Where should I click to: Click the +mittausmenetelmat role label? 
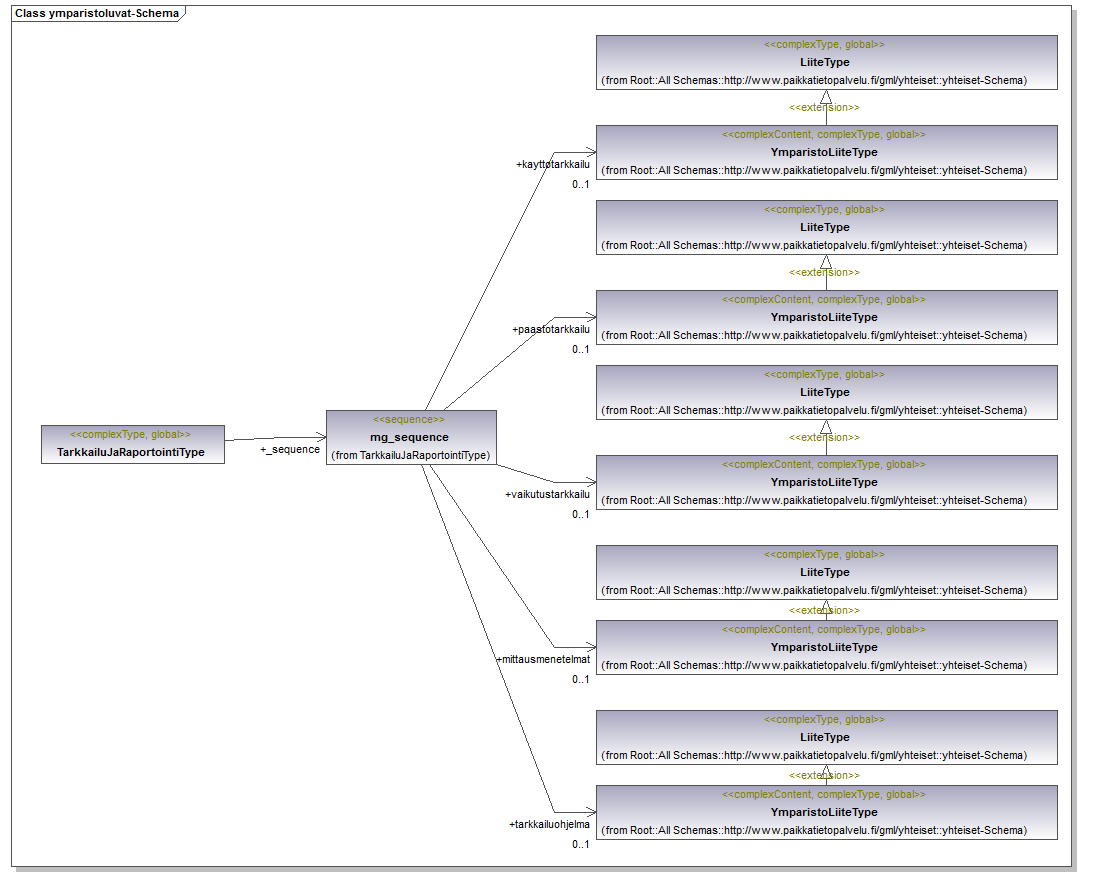point(543,659)
